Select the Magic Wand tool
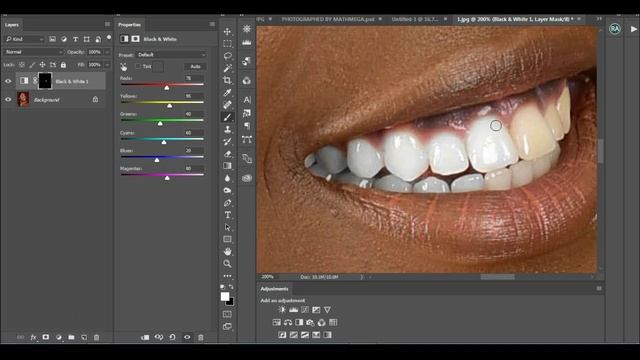This screenshot has width=640, height=360. click(227, 68)
